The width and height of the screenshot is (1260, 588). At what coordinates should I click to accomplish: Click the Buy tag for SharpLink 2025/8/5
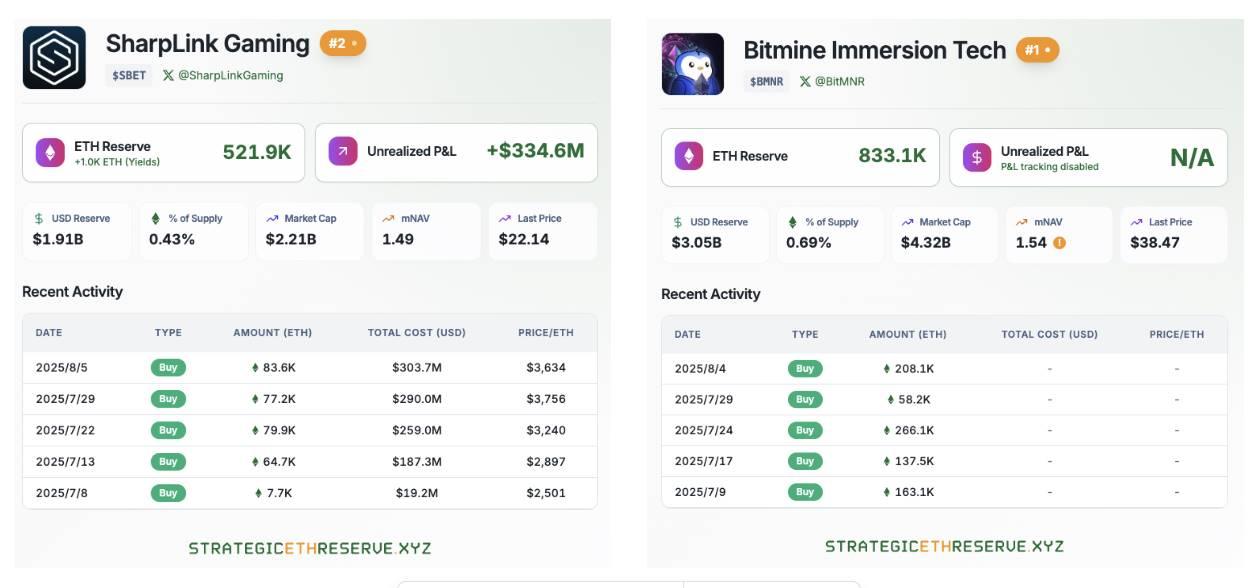(168, 367)
